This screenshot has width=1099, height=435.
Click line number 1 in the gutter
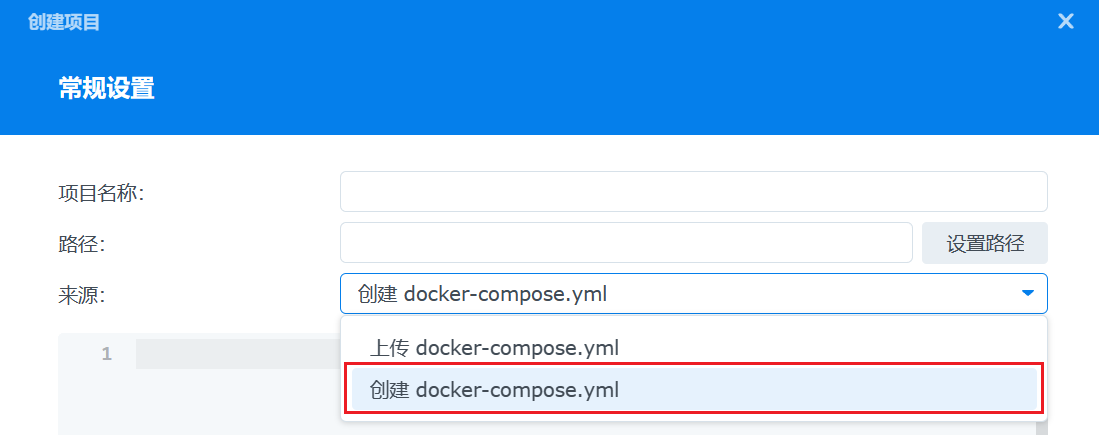click(106, 354)
